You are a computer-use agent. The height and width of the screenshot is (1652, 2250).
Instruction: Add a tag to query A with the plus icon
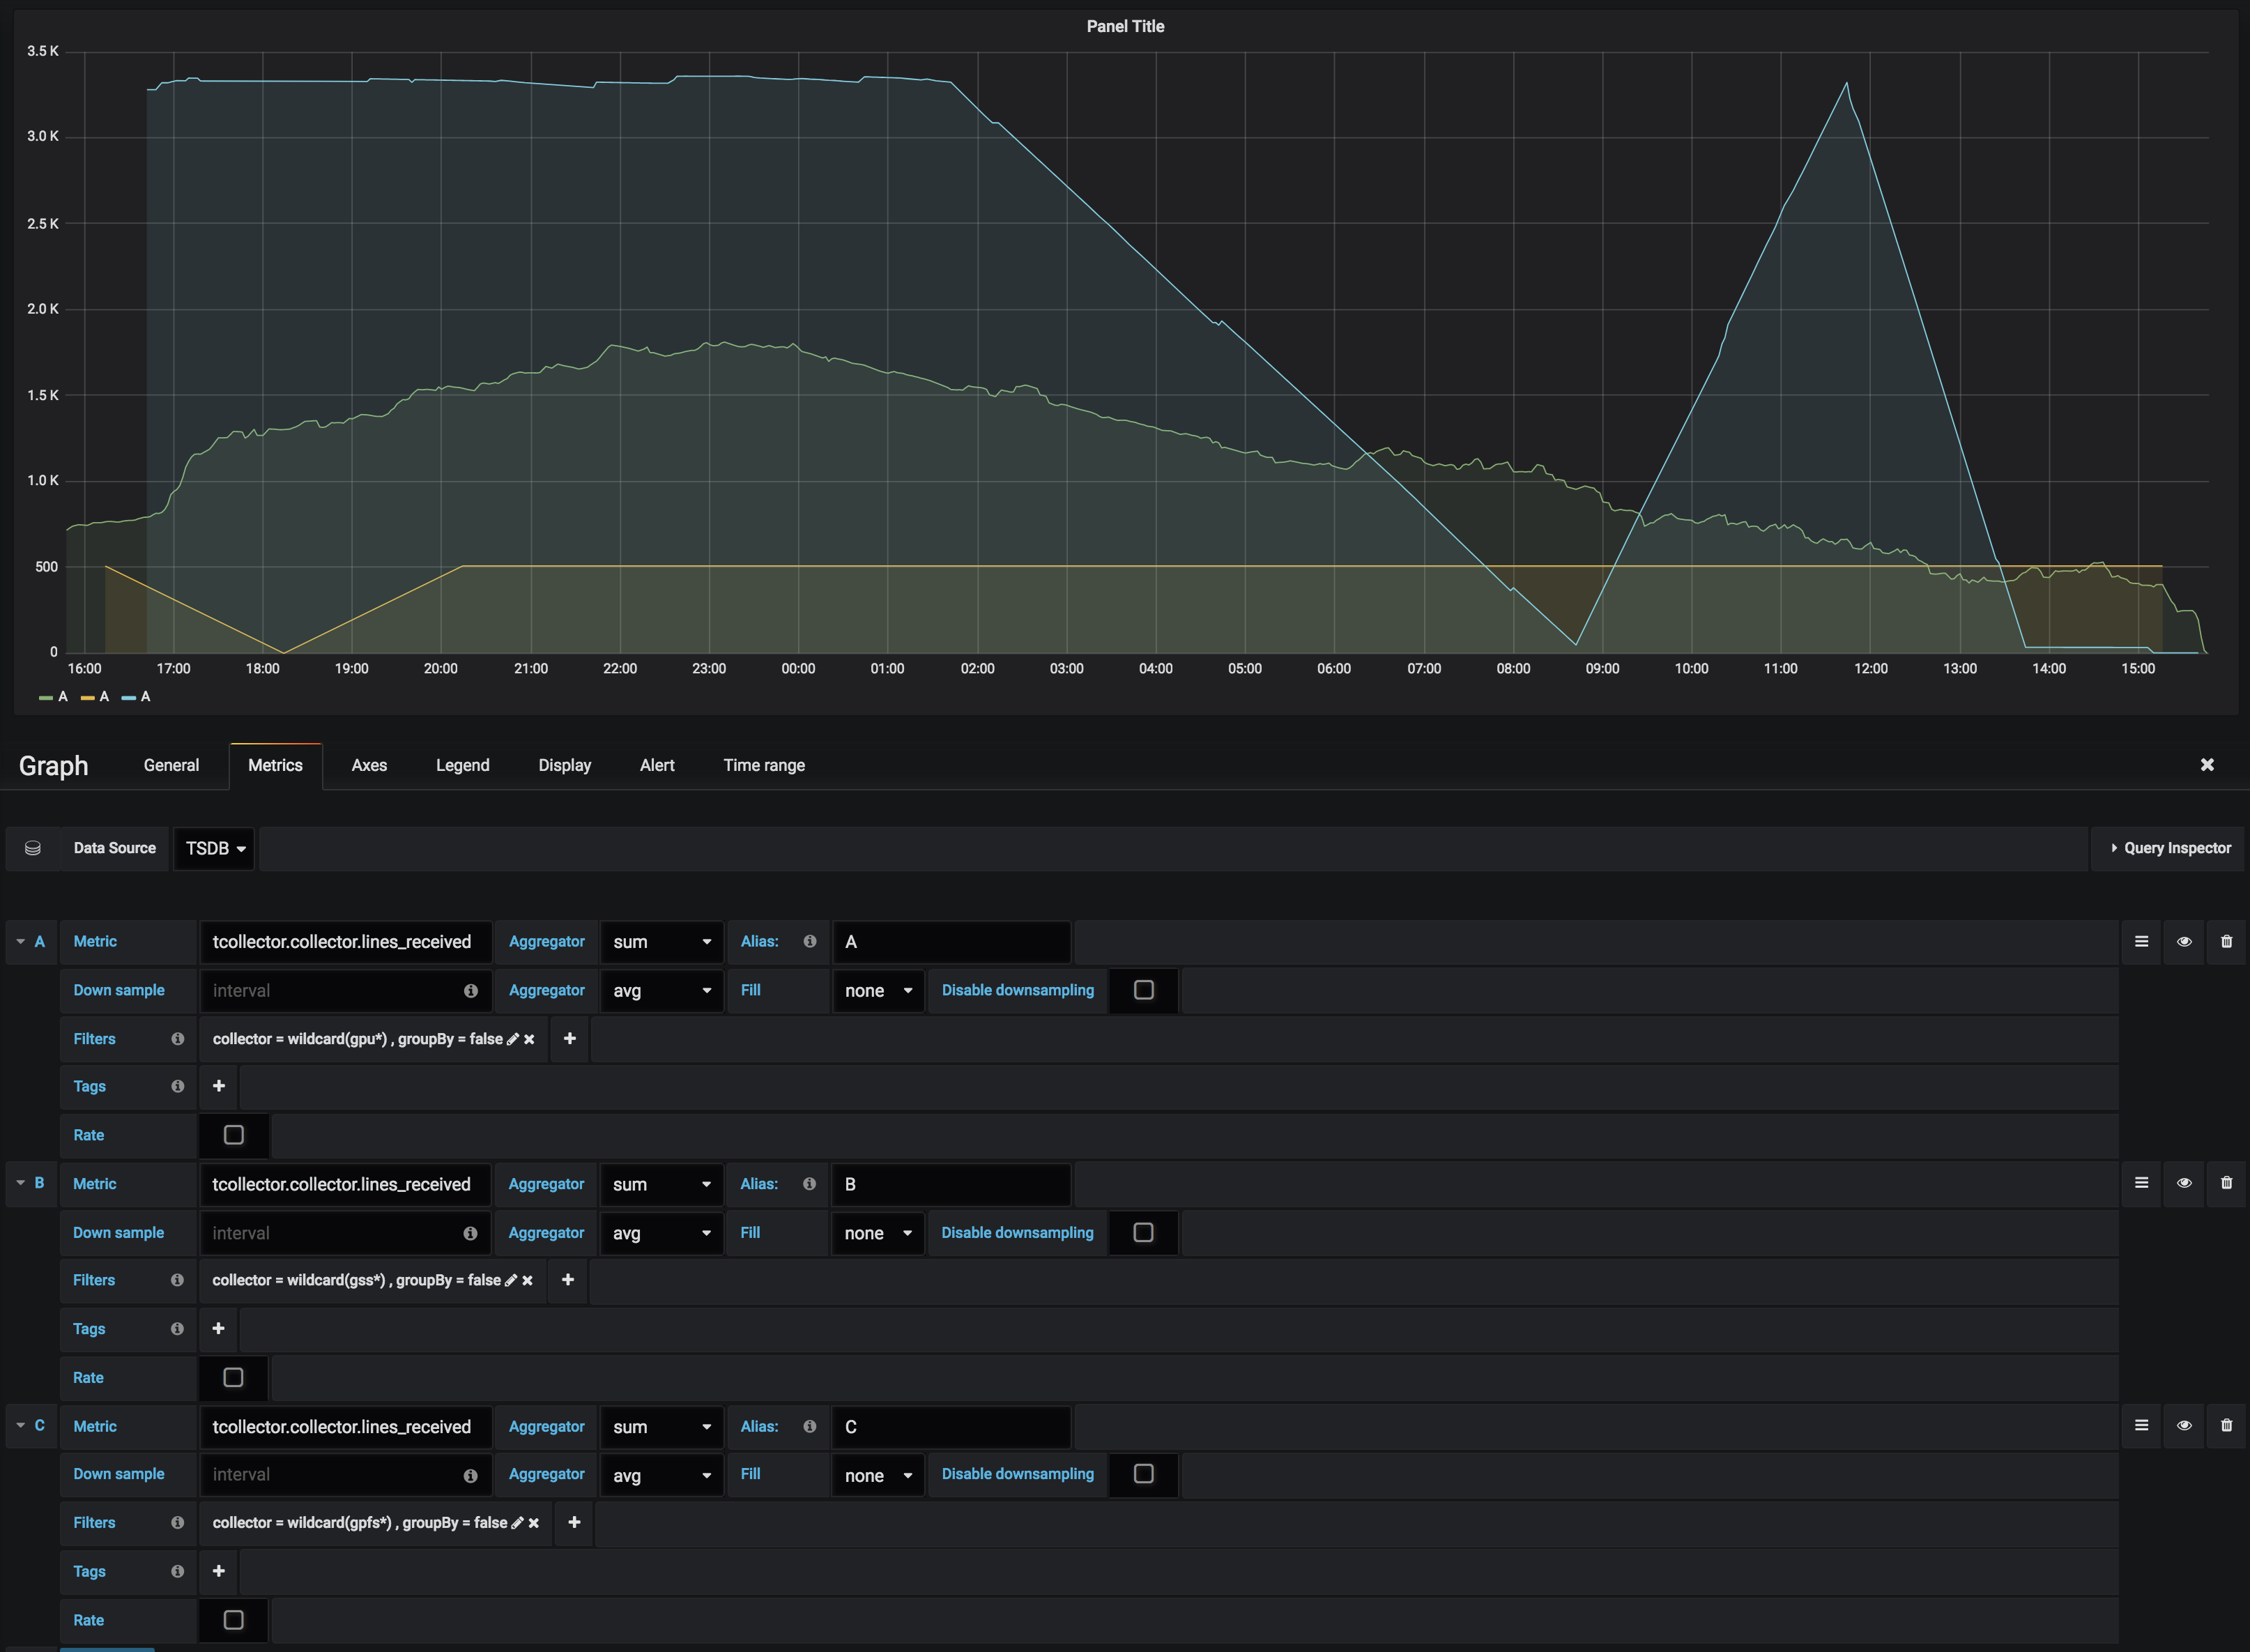point(218,1086)
